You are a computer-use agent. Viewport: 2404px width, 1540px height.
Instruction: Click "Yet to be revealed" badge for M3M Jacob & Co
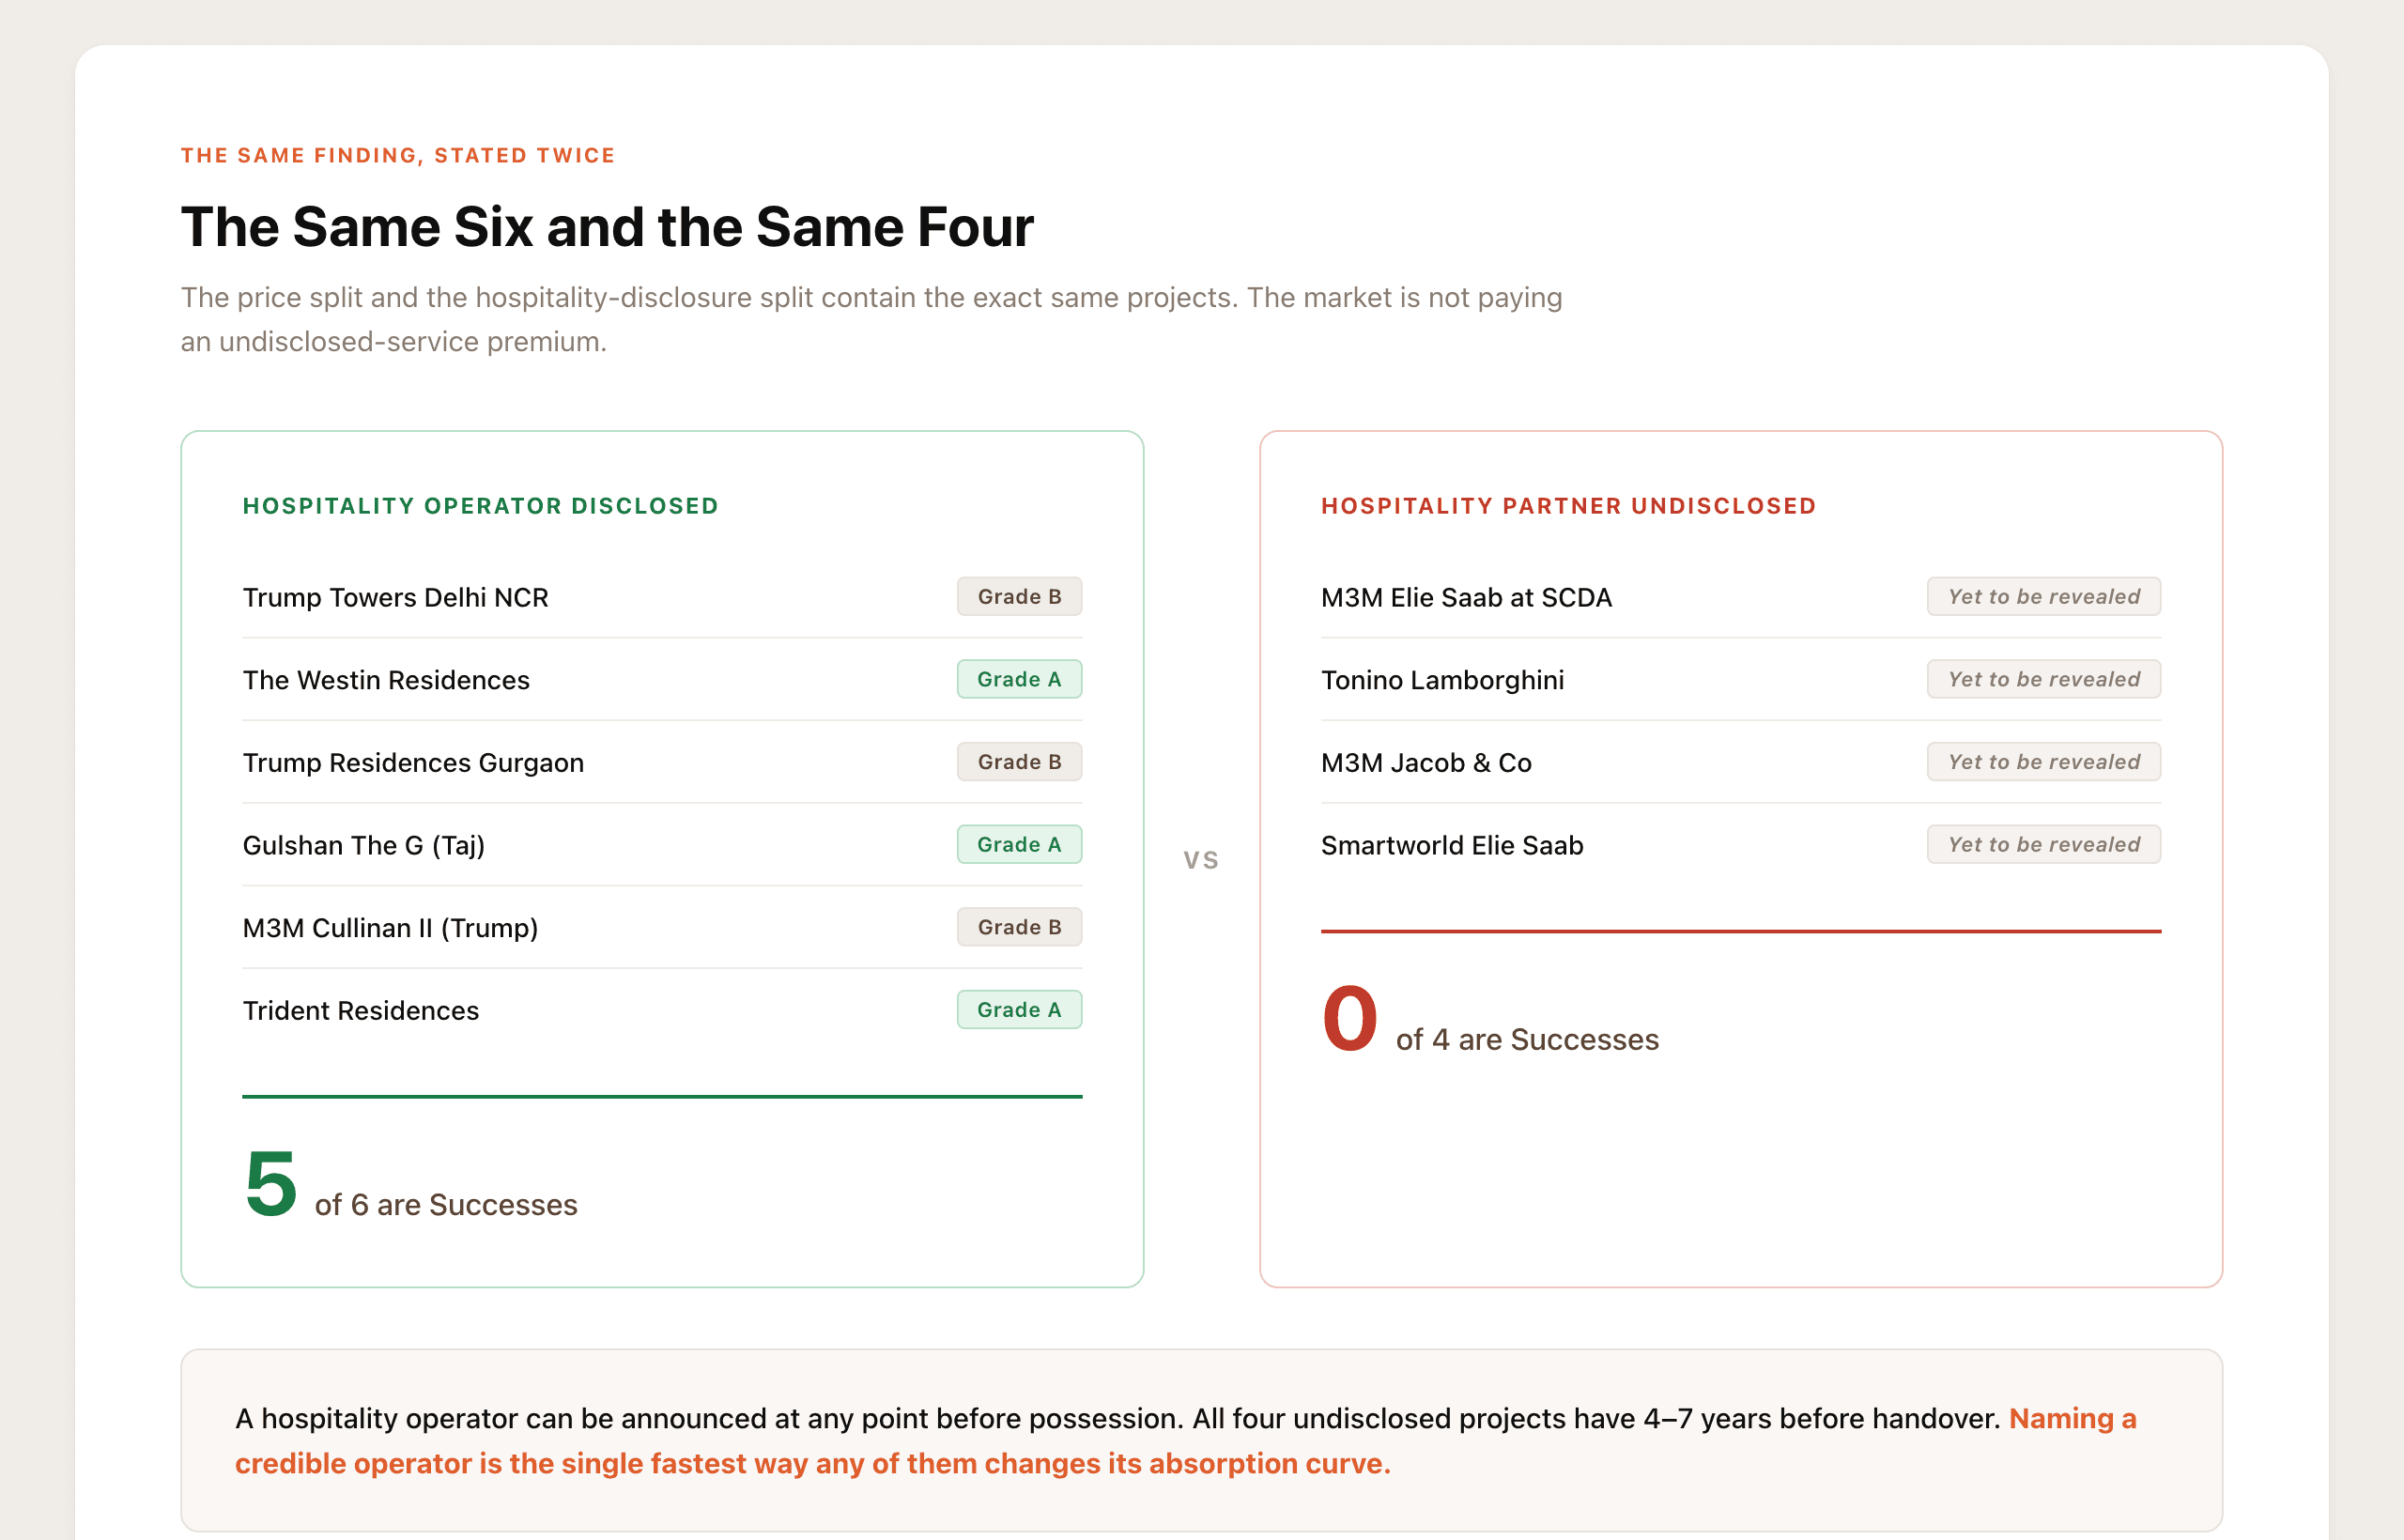2044,762
